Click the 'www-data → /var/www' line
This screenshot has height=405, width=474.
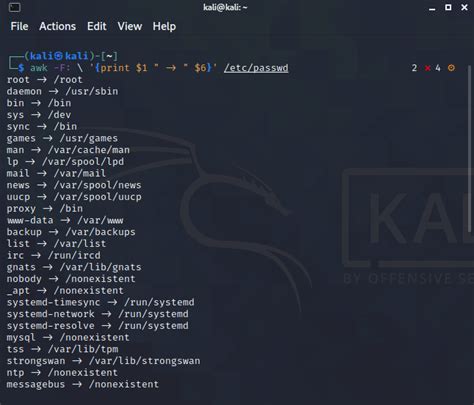point(65,220)
